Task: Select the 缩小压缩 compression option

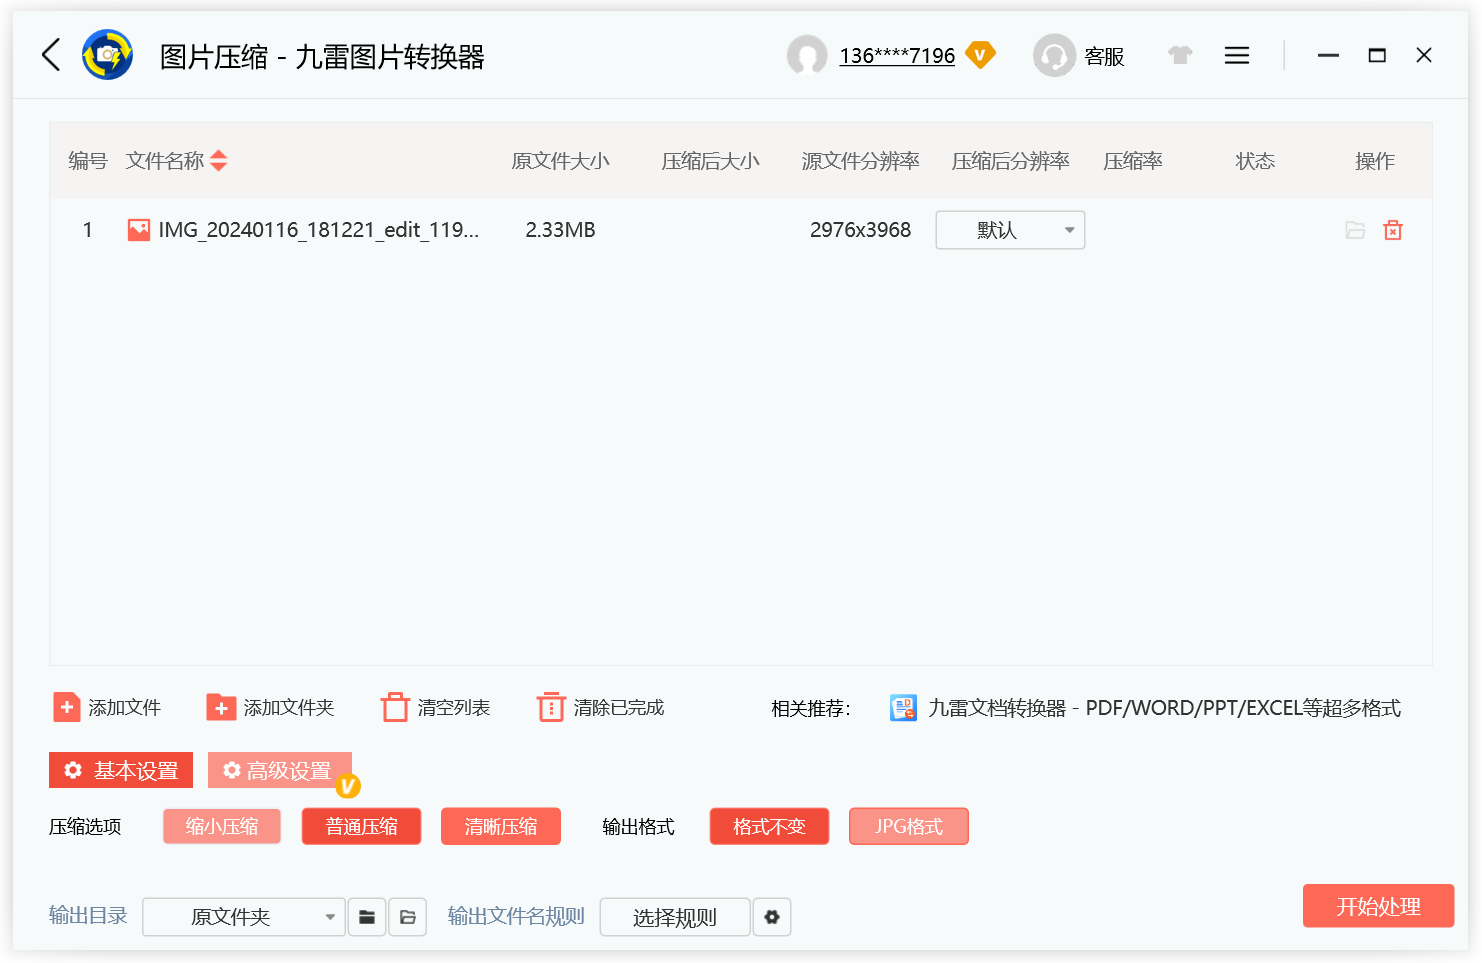Action: 221,826
